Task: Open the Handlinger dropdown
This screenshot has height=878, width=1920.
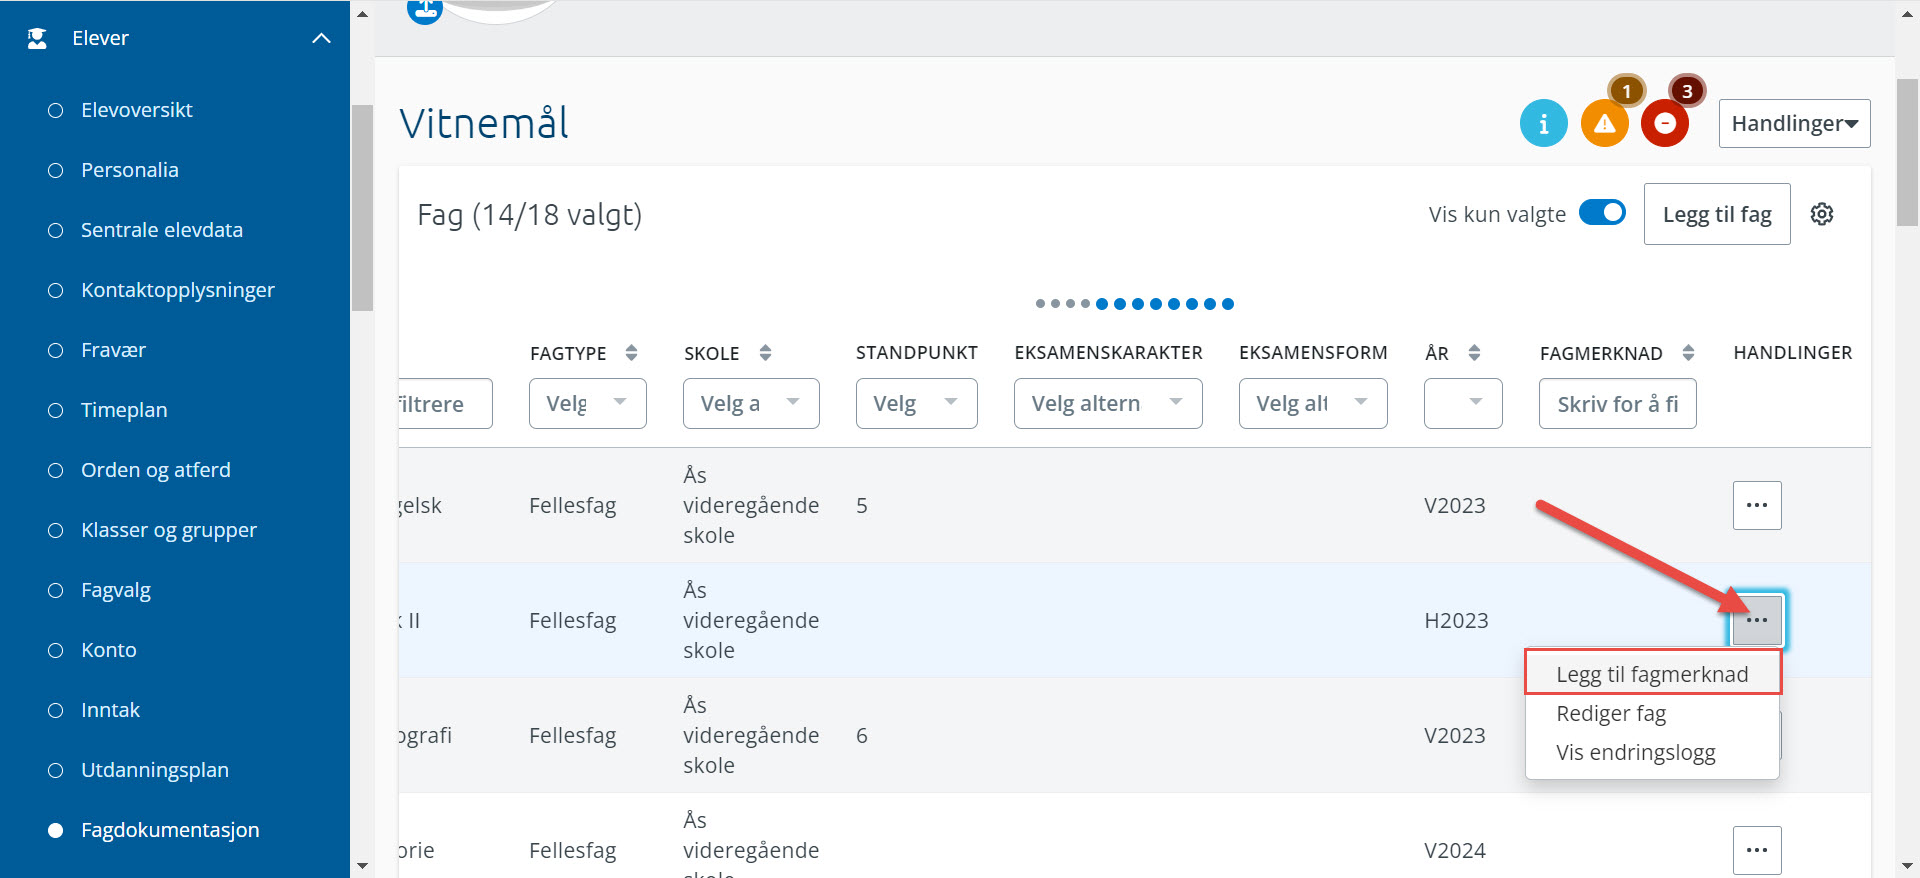Action: pos(1794,124)
